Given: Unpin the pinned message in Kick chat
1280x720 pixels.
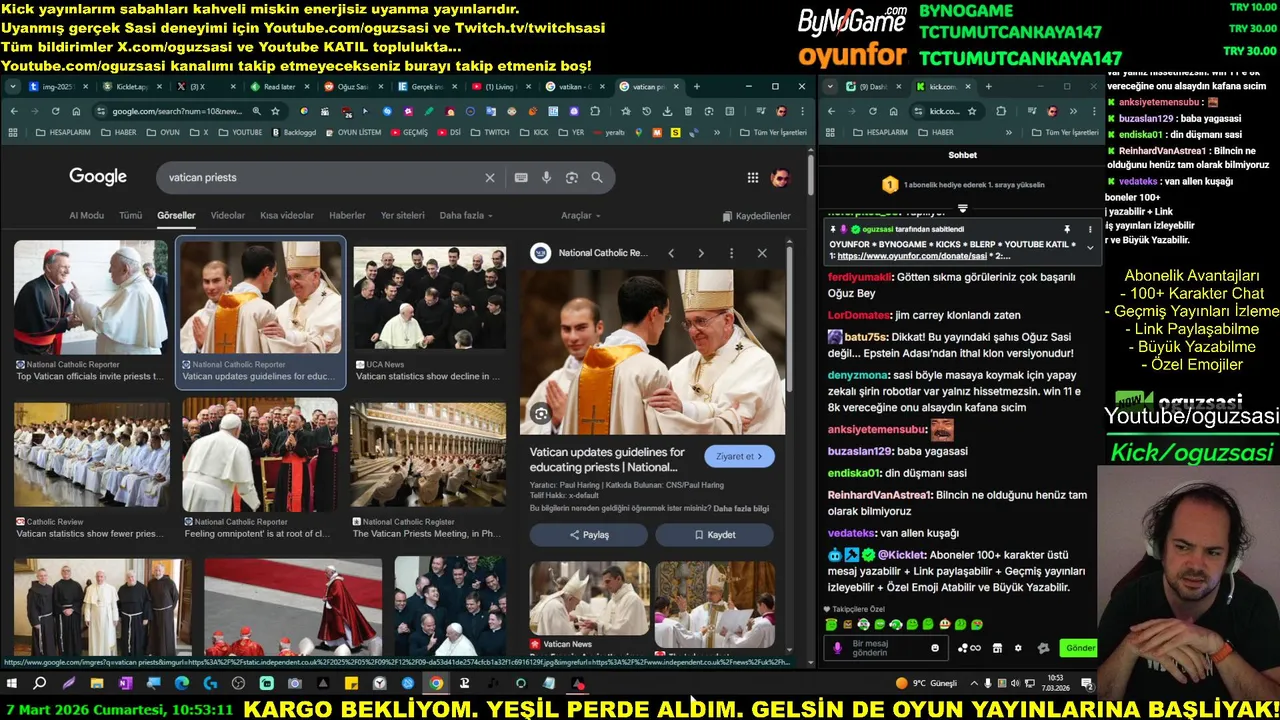Looking at the screenshot, I should click(1067, 229).
